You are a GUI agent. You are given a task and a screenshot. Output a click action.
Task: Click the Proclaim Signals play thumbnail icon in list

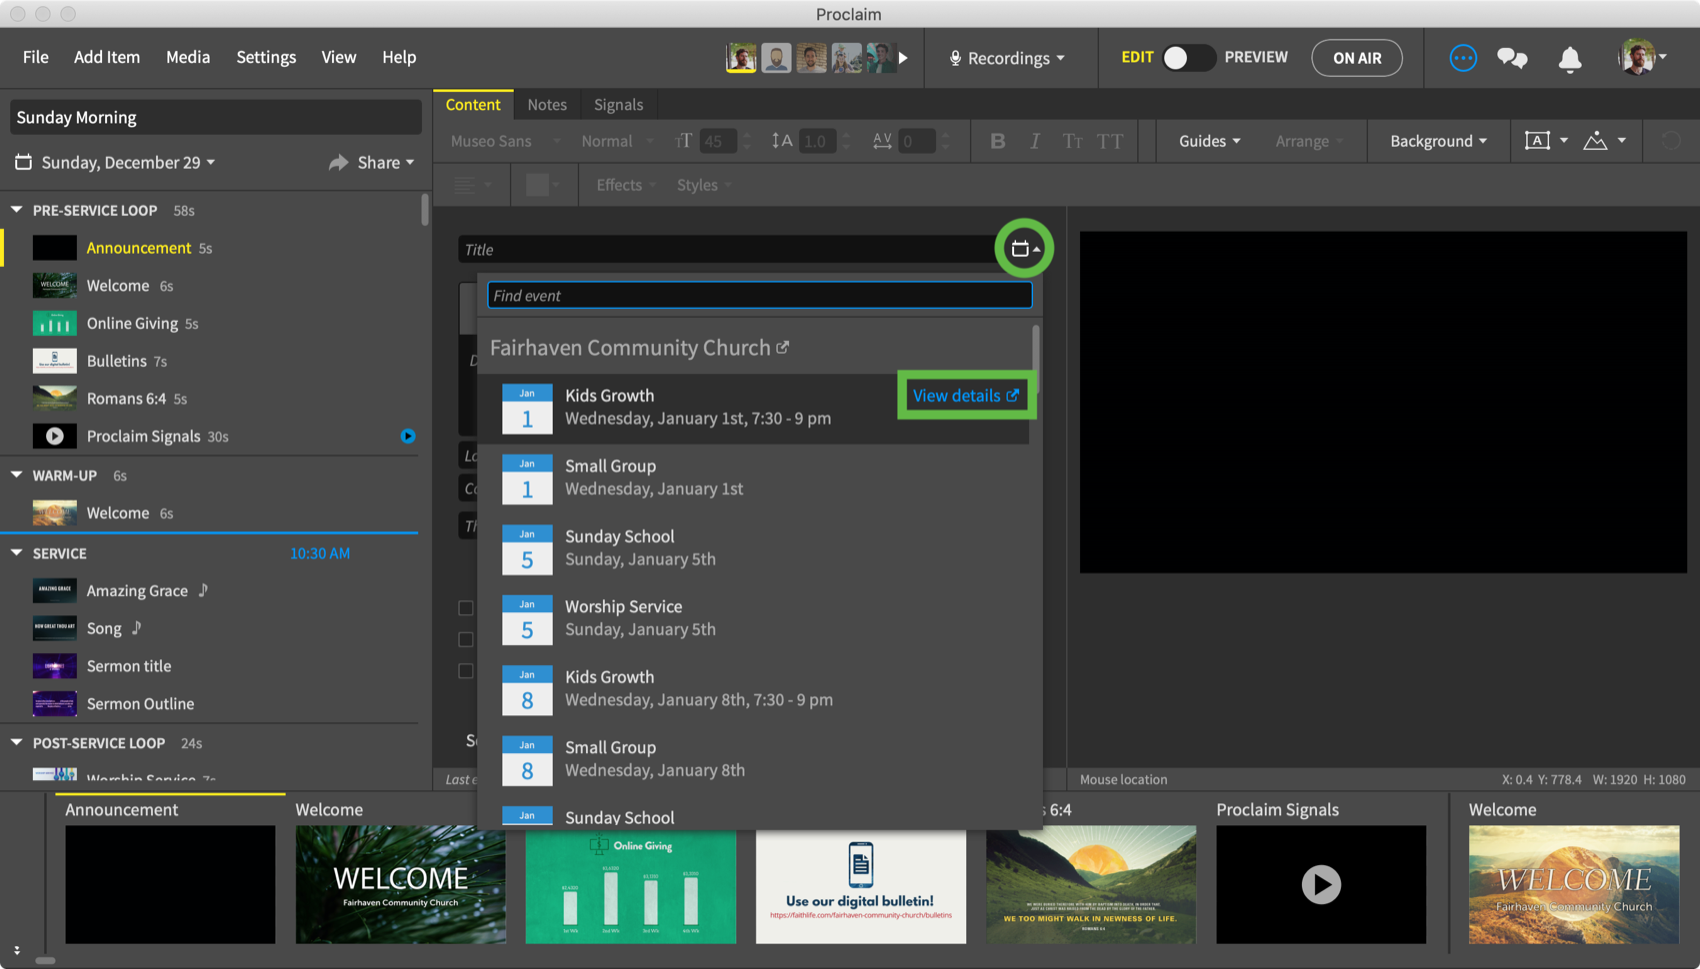pyautogui.click(x=54, y=436)
